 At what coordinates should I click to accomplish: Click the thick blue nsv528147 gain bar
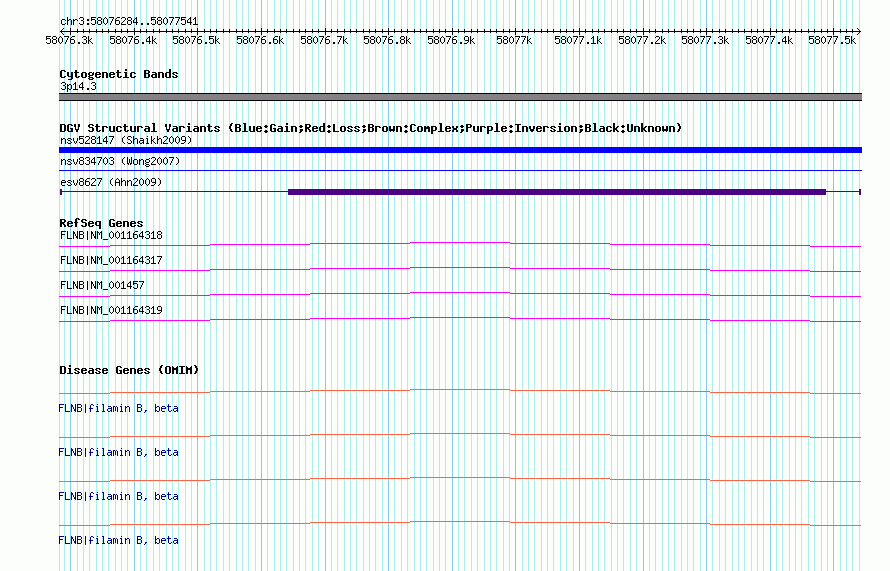(x=460, y=150)
